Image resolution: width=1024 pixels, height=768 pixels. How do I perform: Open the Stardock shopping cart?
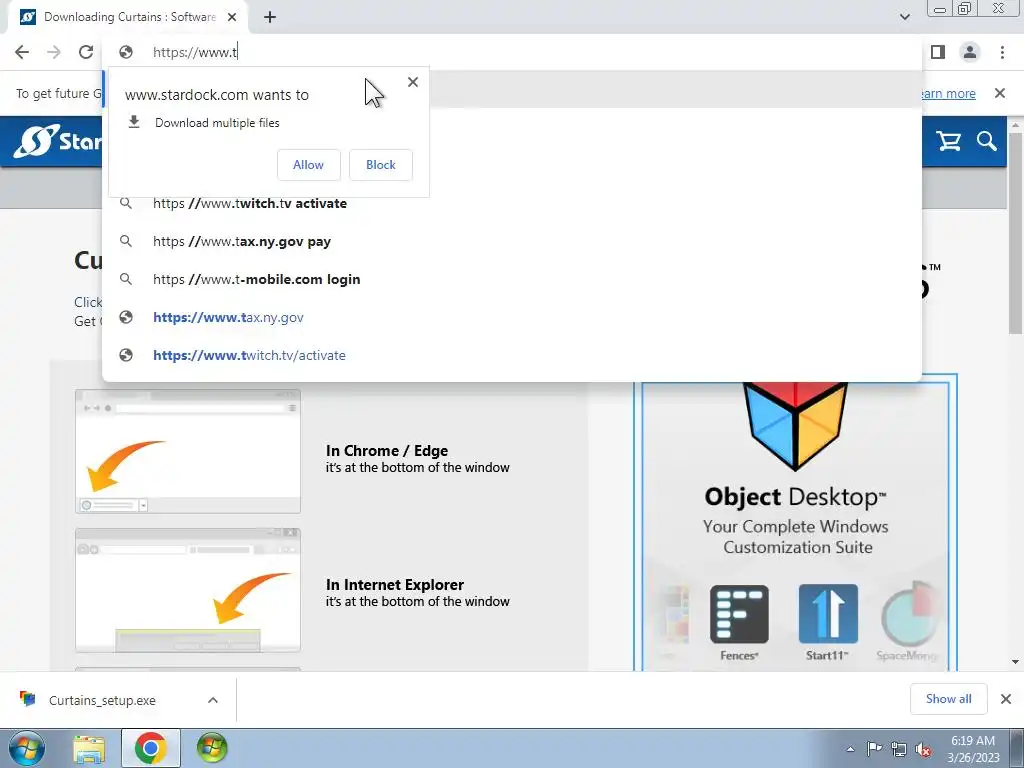[x=948, y=141]
